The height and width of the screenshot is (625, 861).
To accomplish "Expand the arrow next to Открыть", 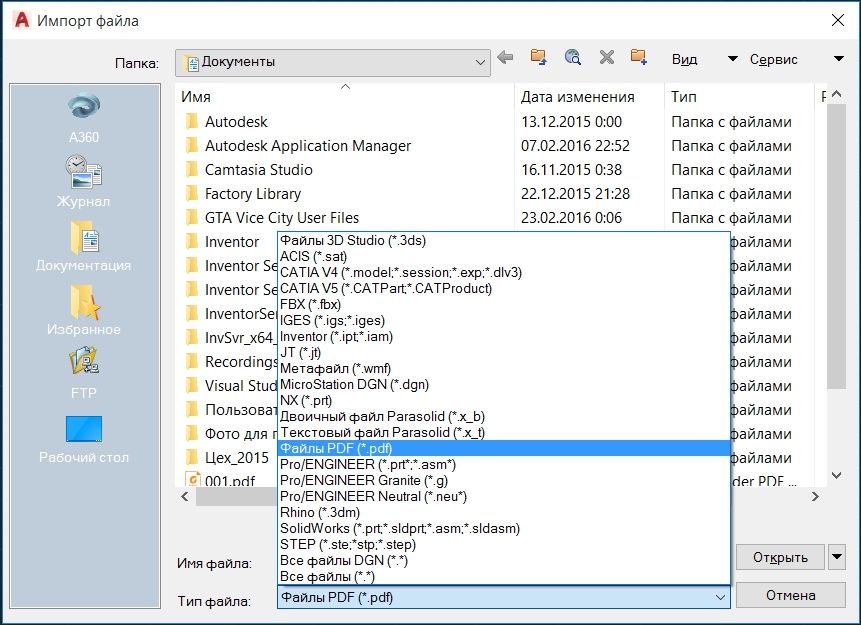I will tap(837, 557).
